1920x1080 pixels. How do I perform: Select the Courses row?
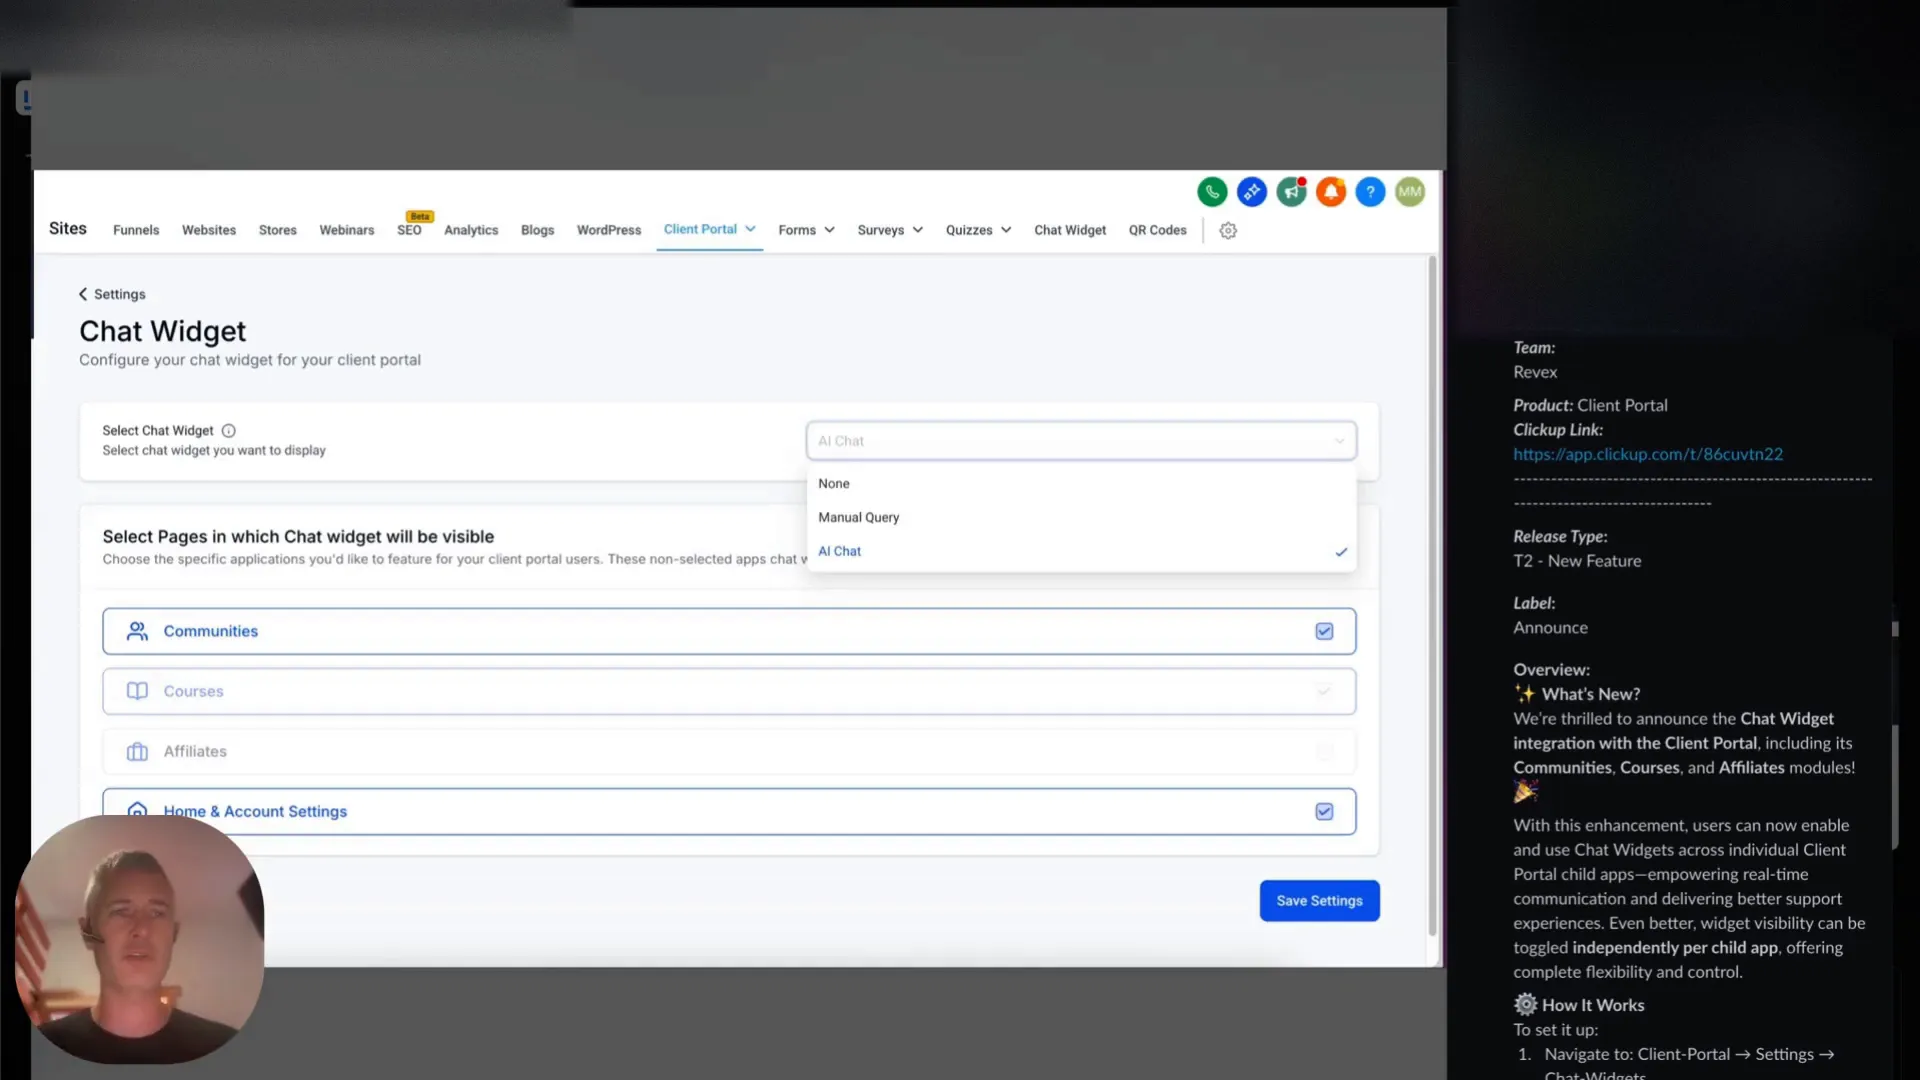pos(729,691)
